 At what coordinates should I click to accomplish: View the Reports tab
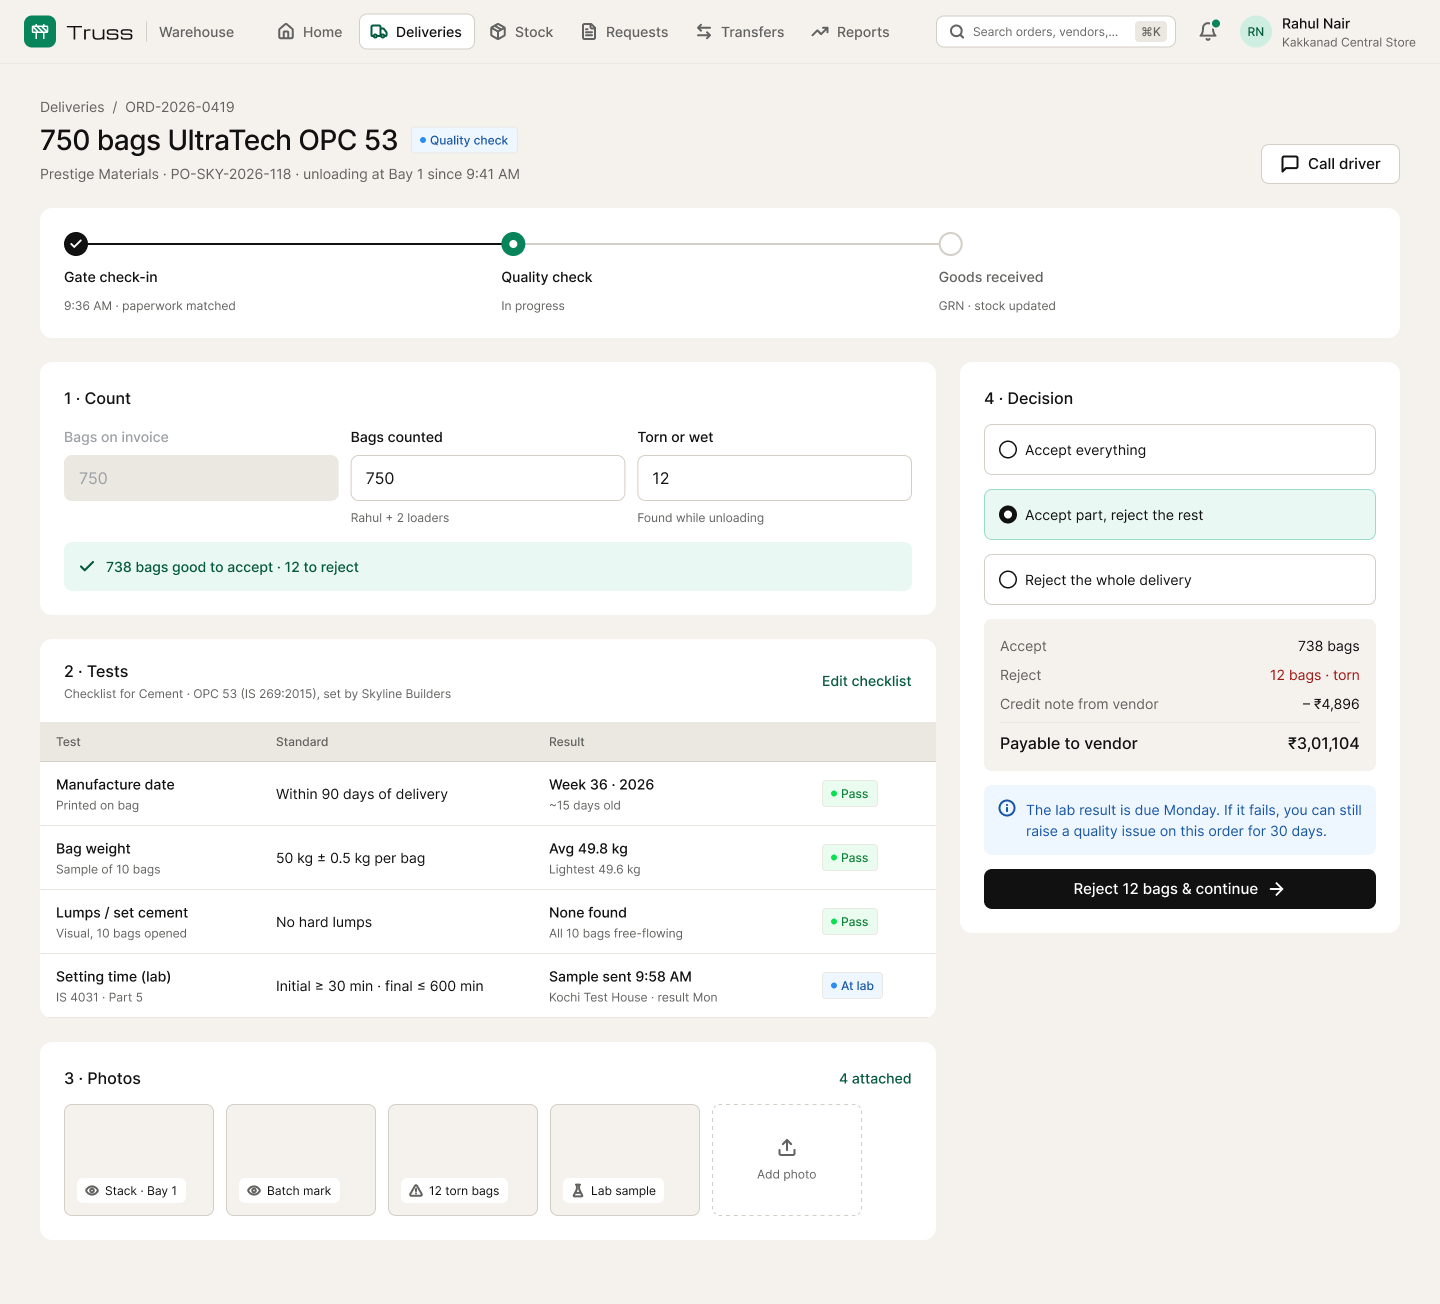click(851, 32)
